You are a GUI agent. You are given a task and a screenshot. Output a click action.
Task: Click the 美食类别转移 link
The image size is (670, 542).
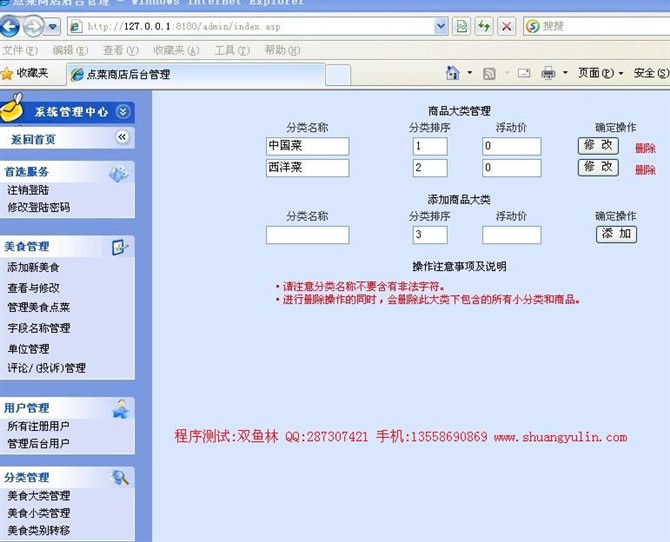pyautogui.click(x=39, y=530)
